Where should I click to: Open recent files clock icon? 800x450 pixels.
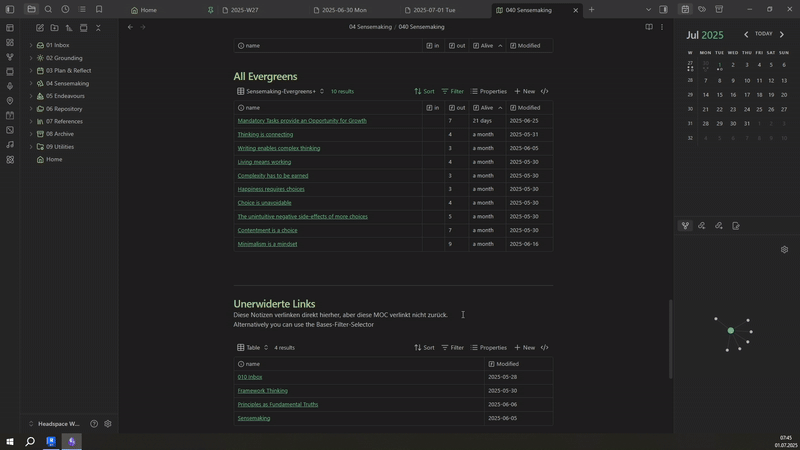(65, 10)
